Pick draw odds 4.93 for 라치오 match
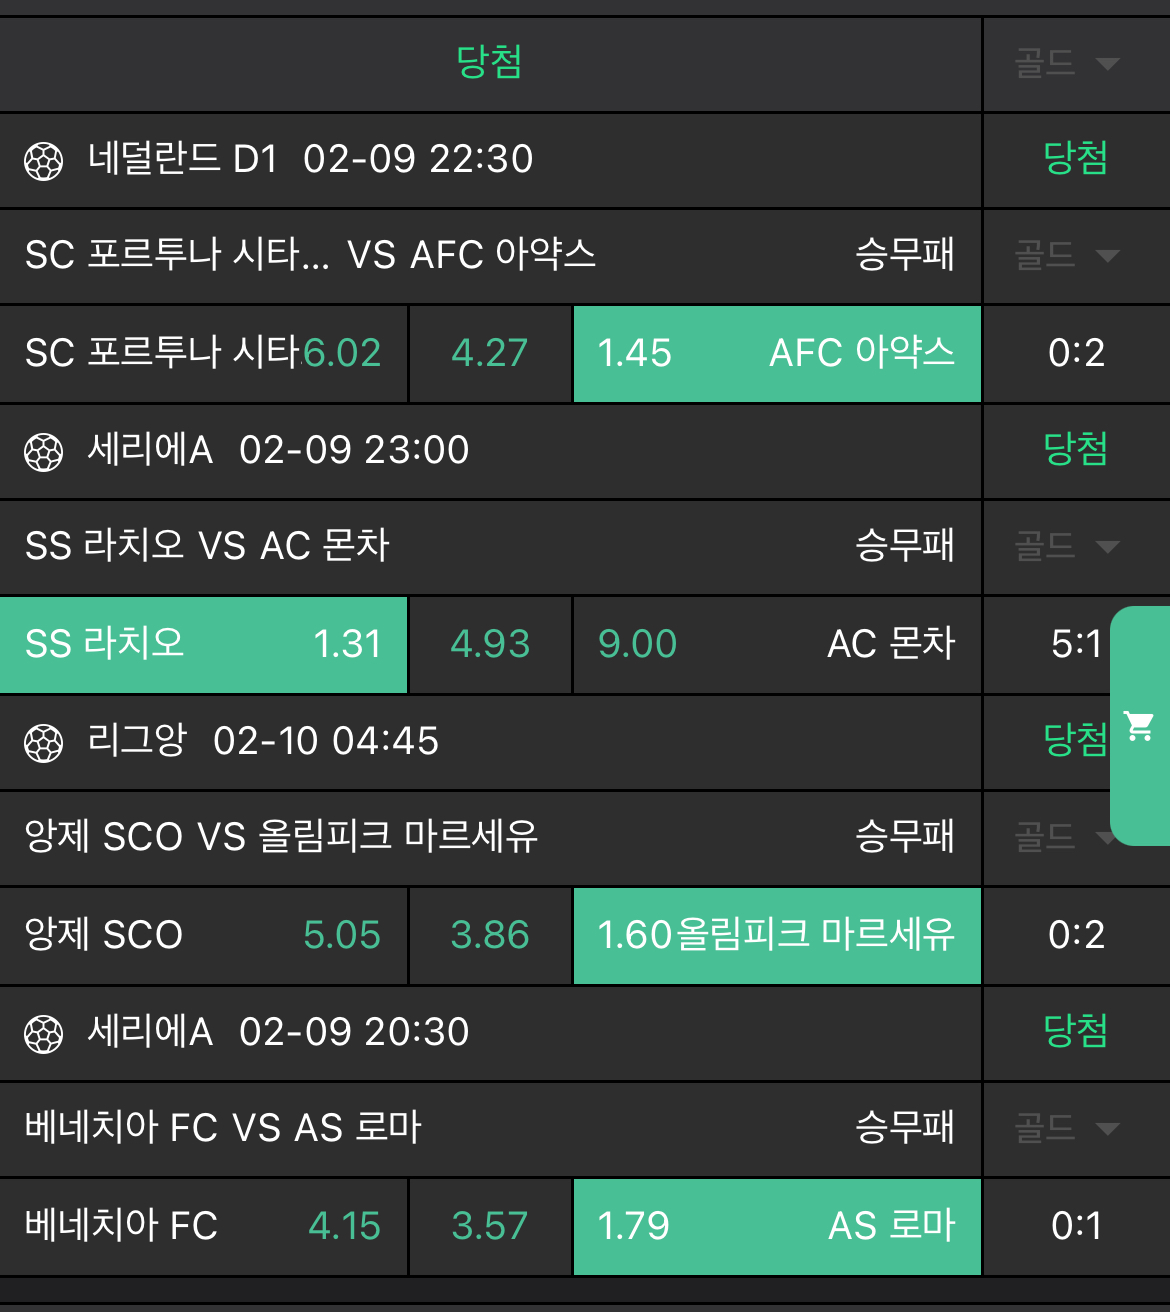1170x1312 pixels. point(490,645)
